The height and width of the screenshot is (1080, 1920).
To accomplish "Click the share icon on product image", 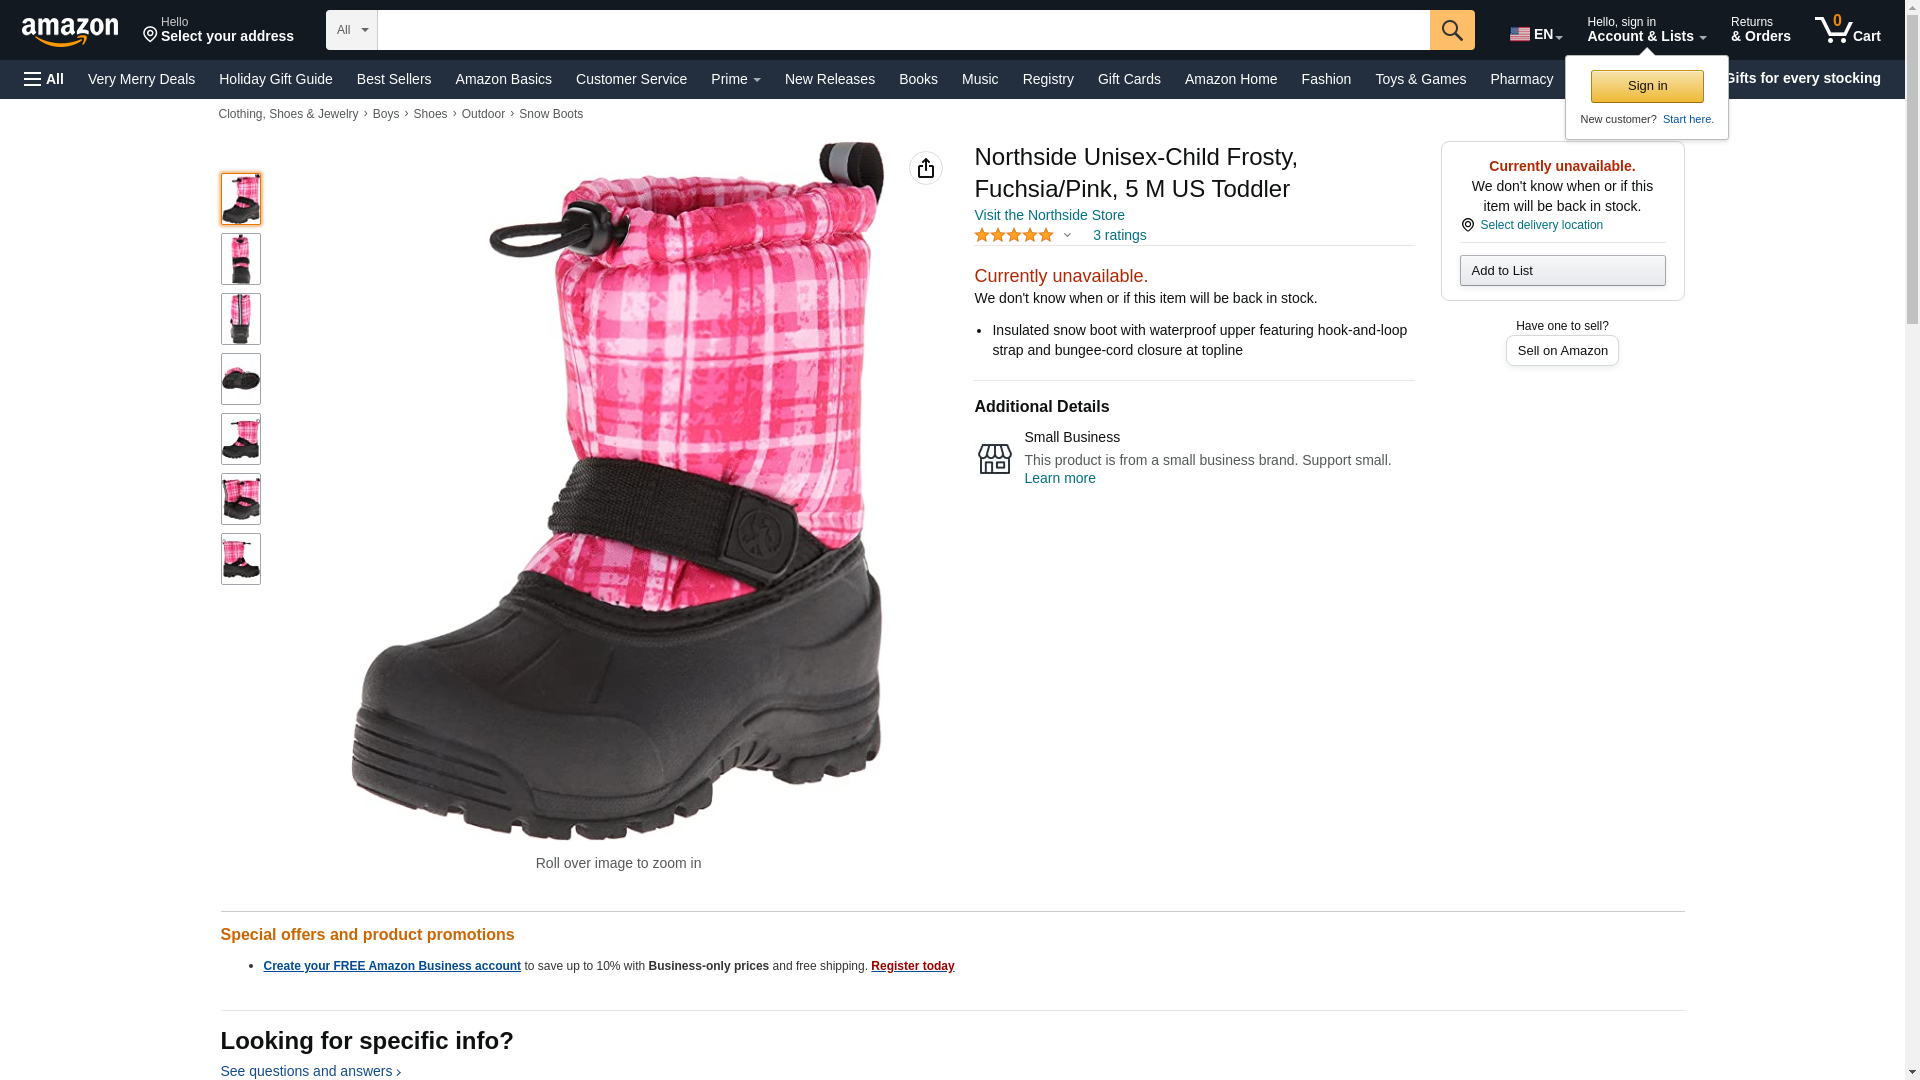I will point(926,168).
